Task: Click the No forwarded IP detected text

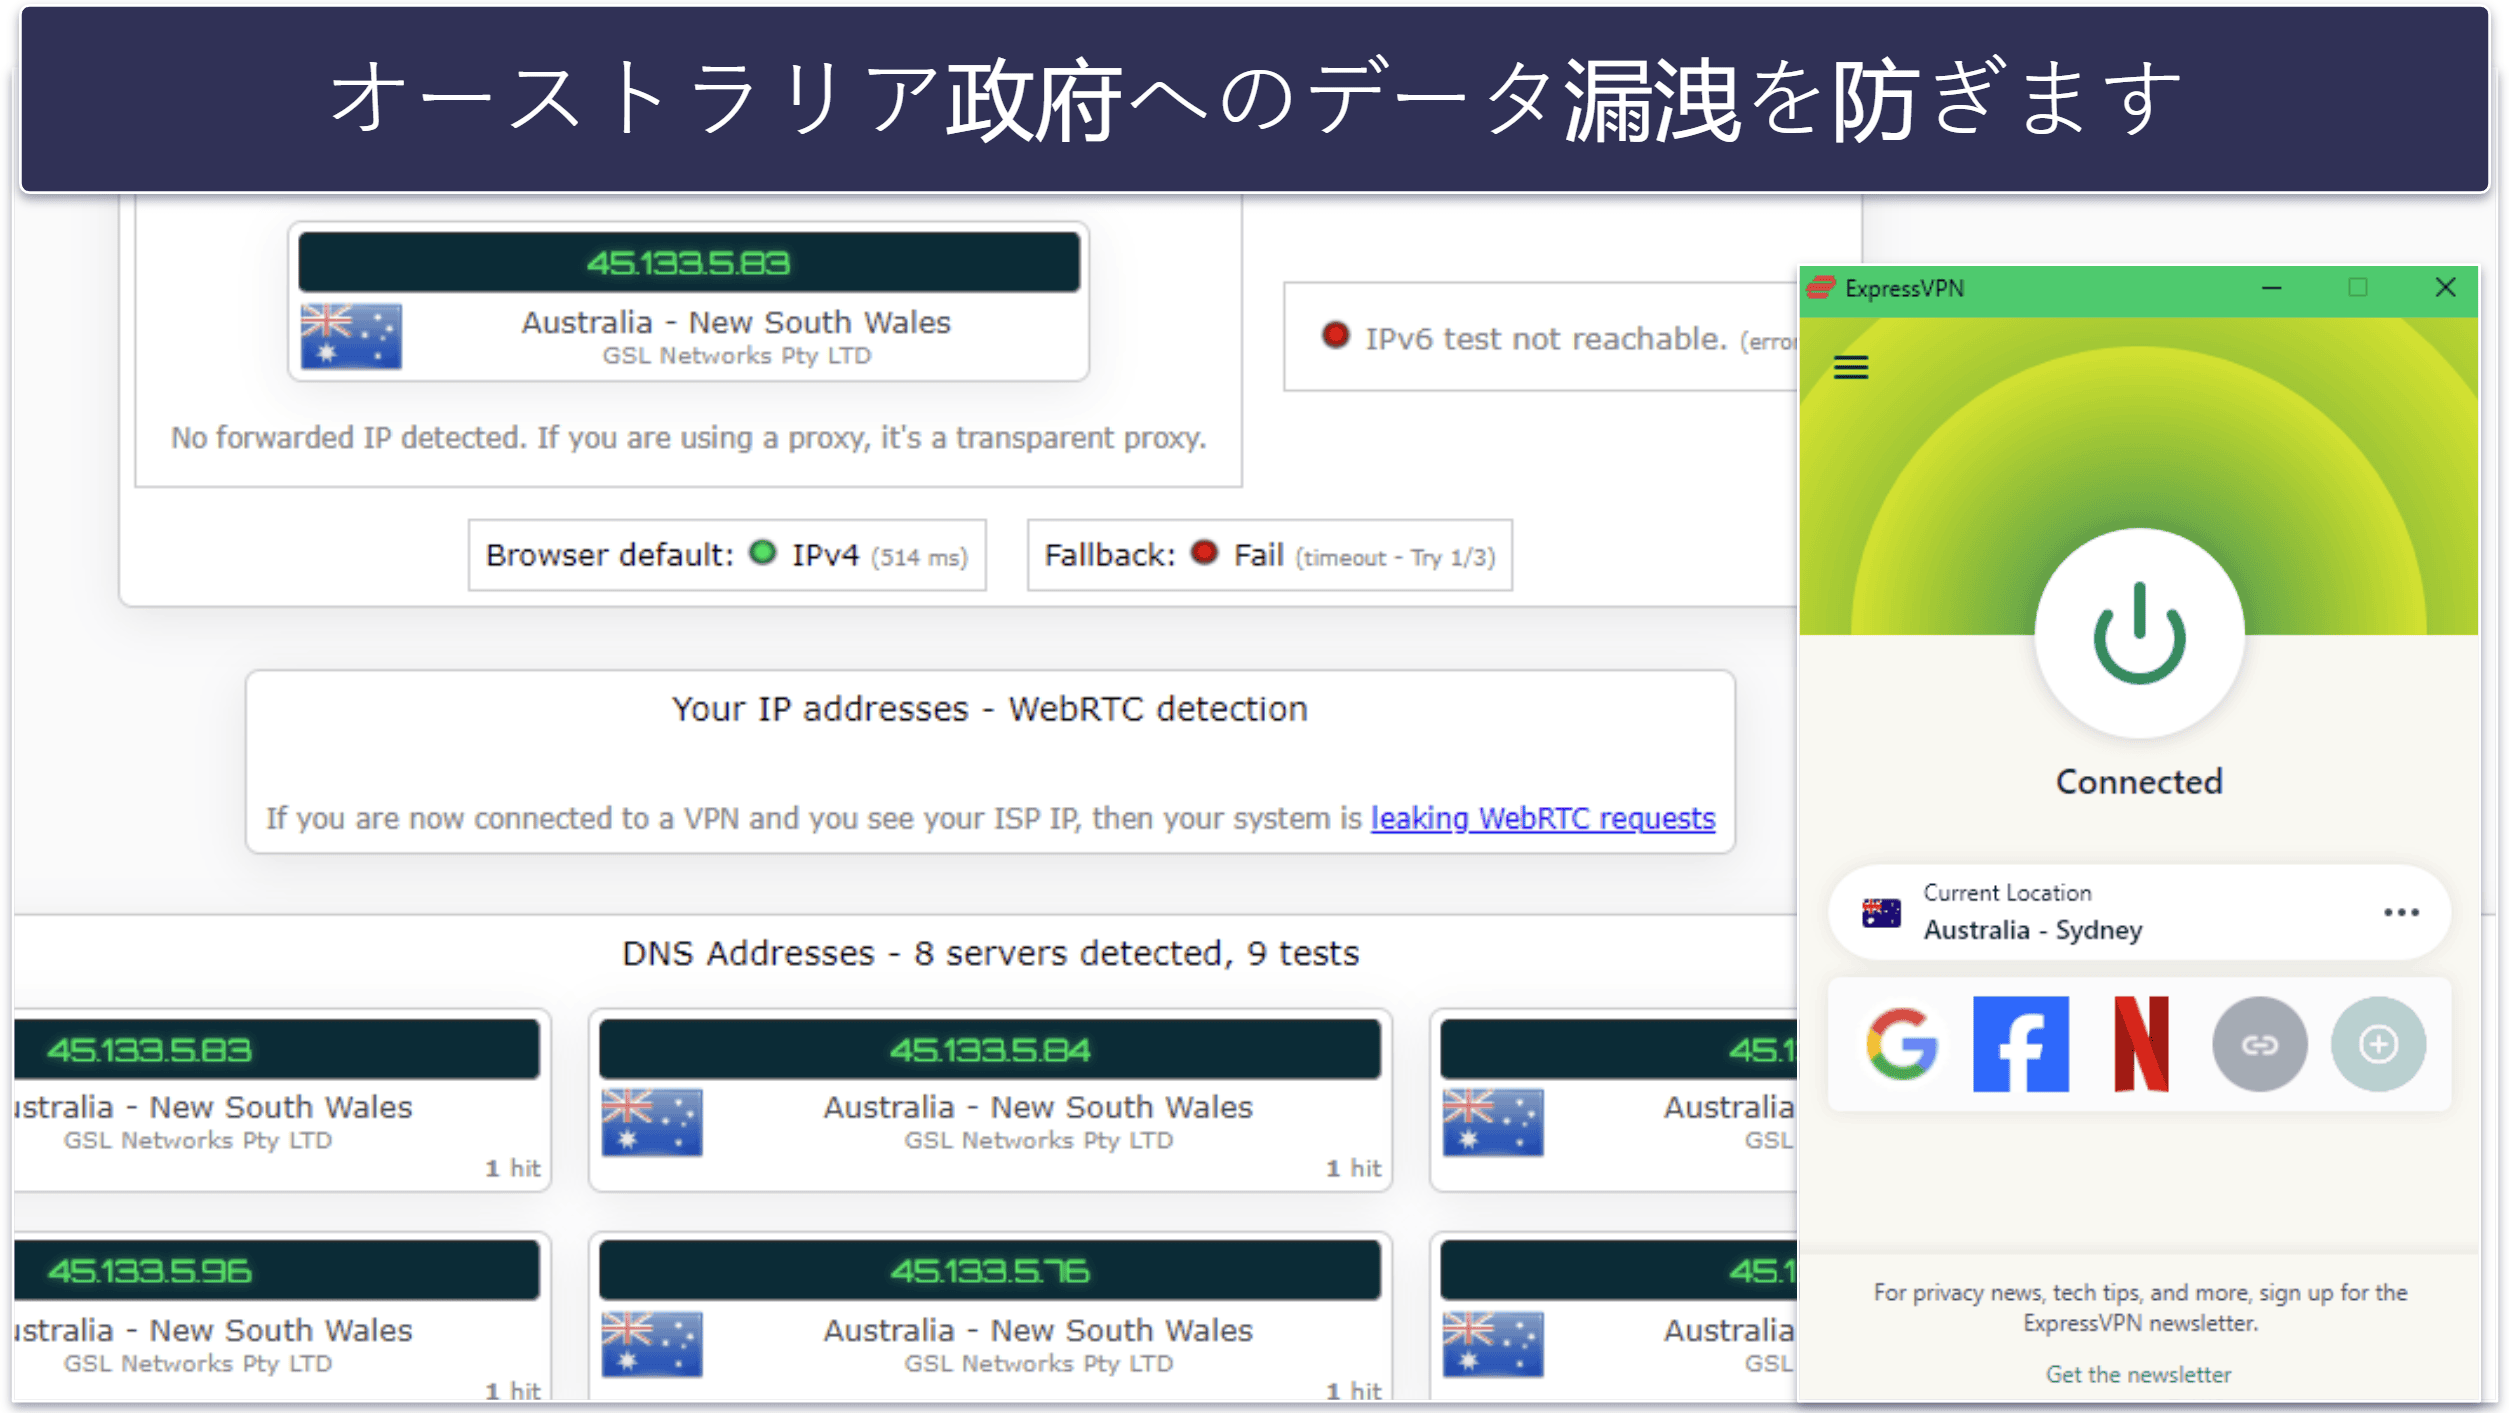Action: pyautogui.click(x=688, y=437)
